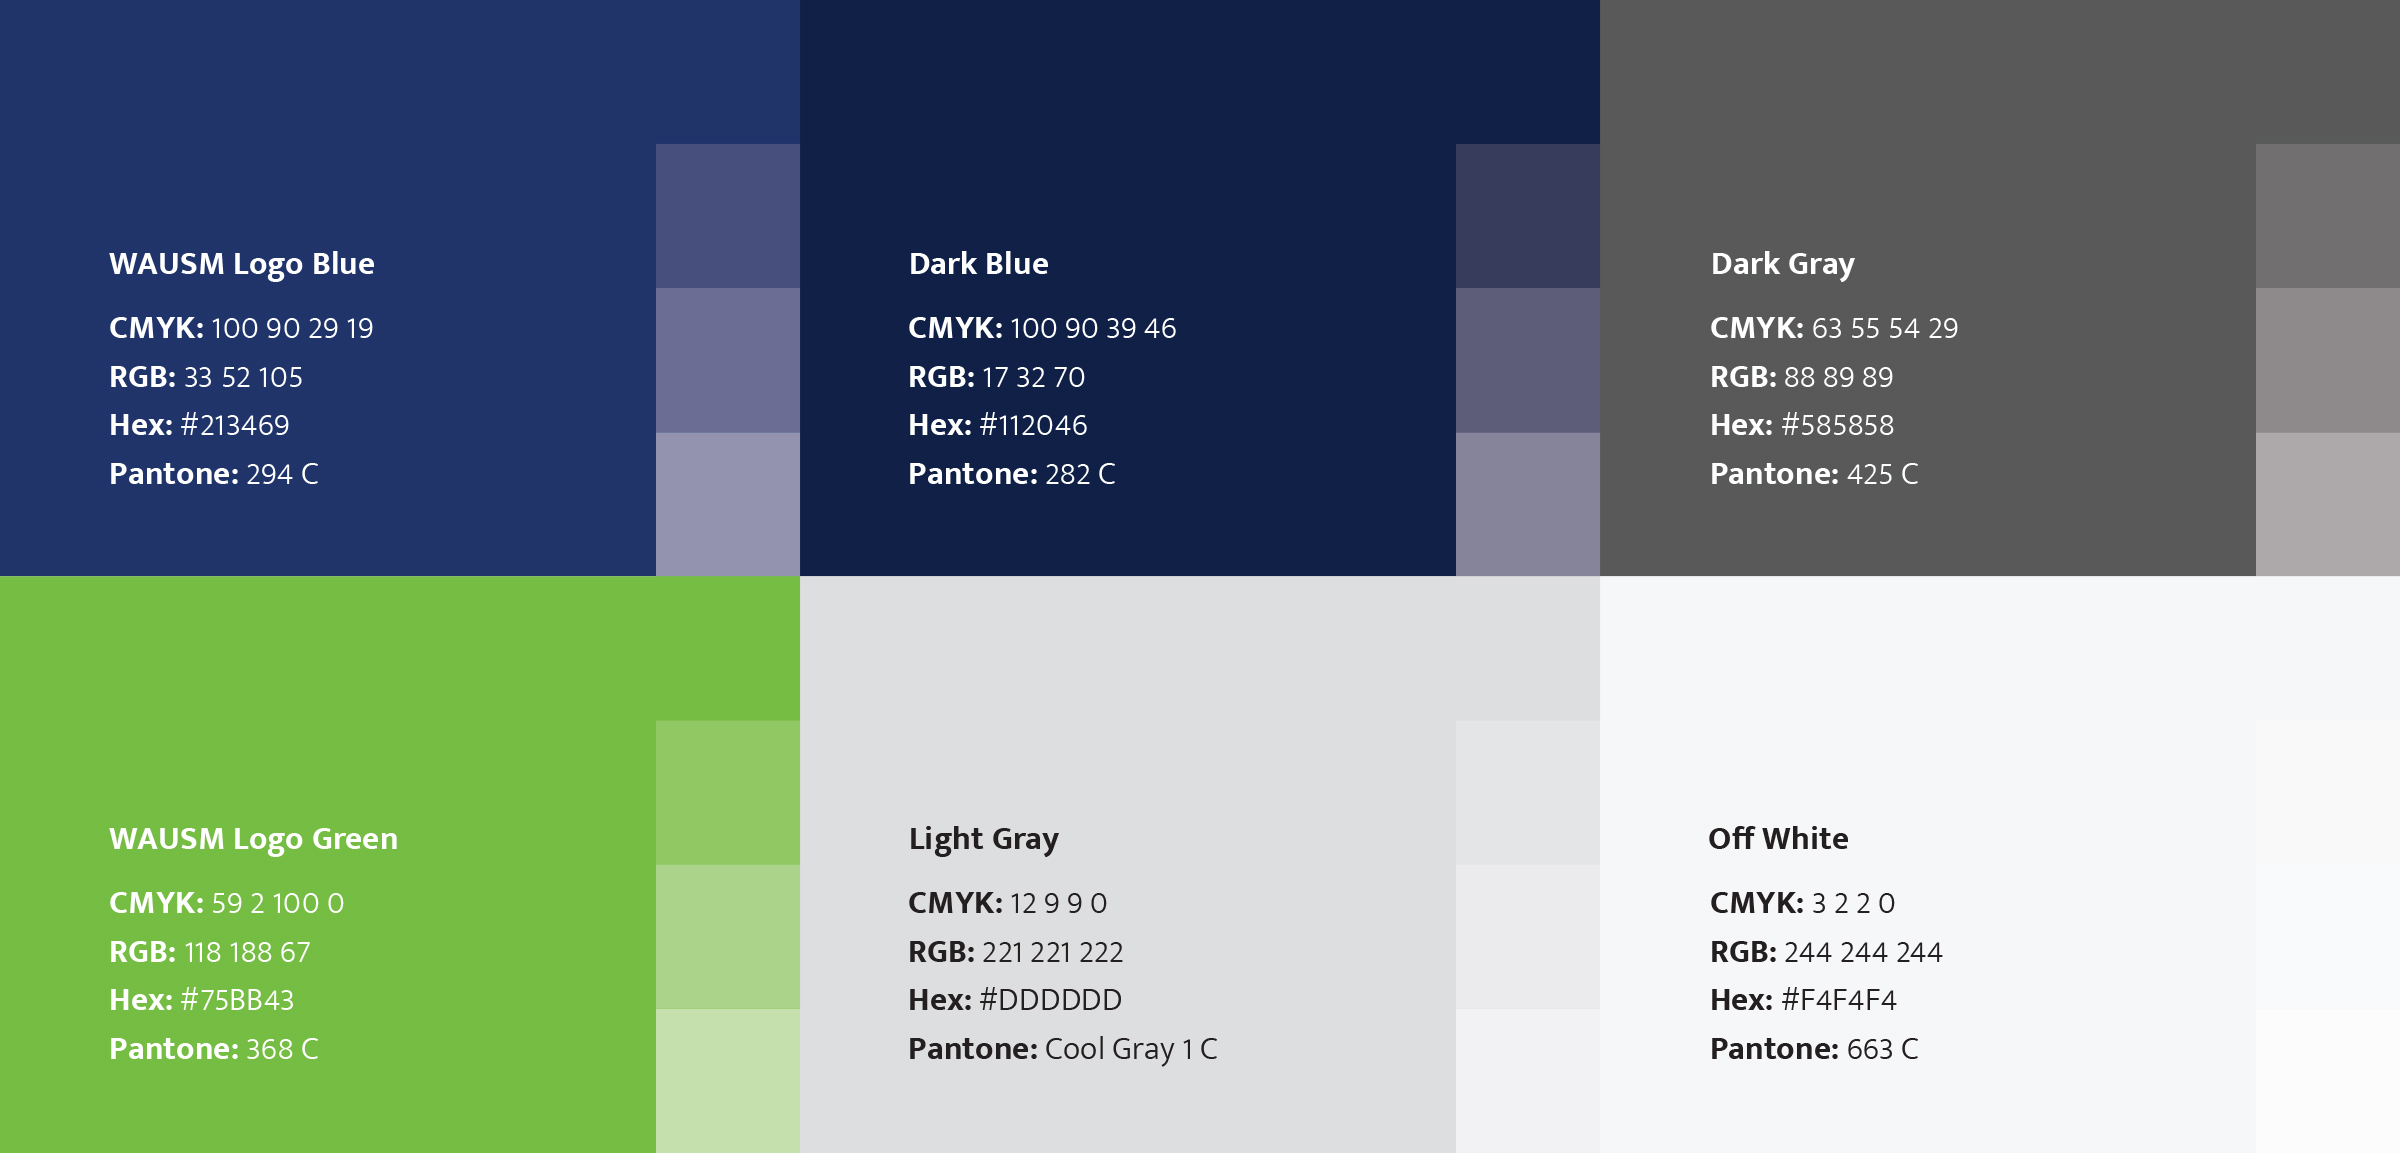Viewport: 2400px width, 1153px height.
Task: Click the 'Dark Blue' heading
Action: point(979,264)
